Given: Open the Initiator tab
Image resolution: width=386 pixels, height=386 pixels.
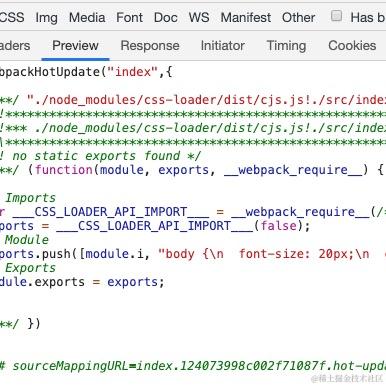Looking at the screenshot, I should [x=223, y=46].
